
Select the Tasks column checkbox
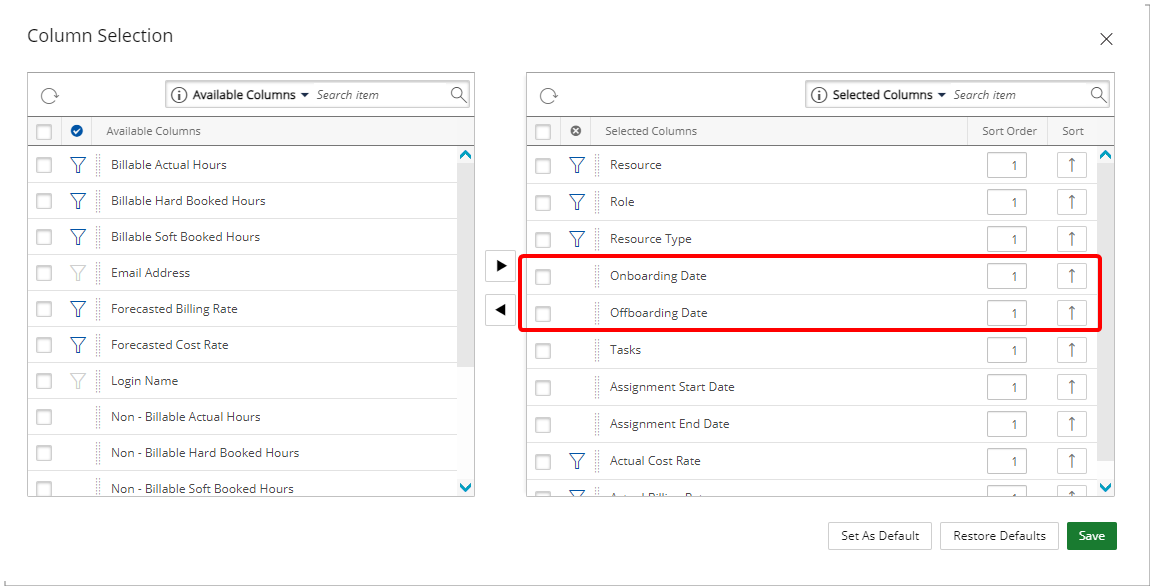click(x=543, y=351)
